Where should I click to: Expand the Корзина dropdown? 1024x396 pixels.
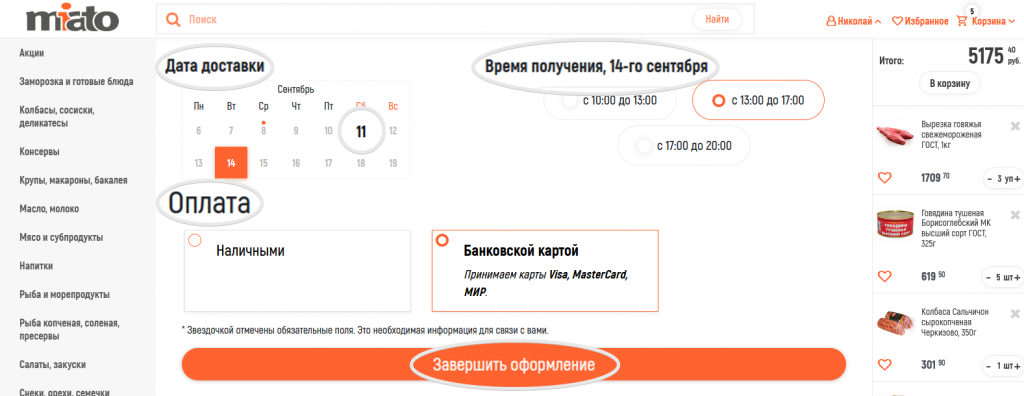coord(993,21)
